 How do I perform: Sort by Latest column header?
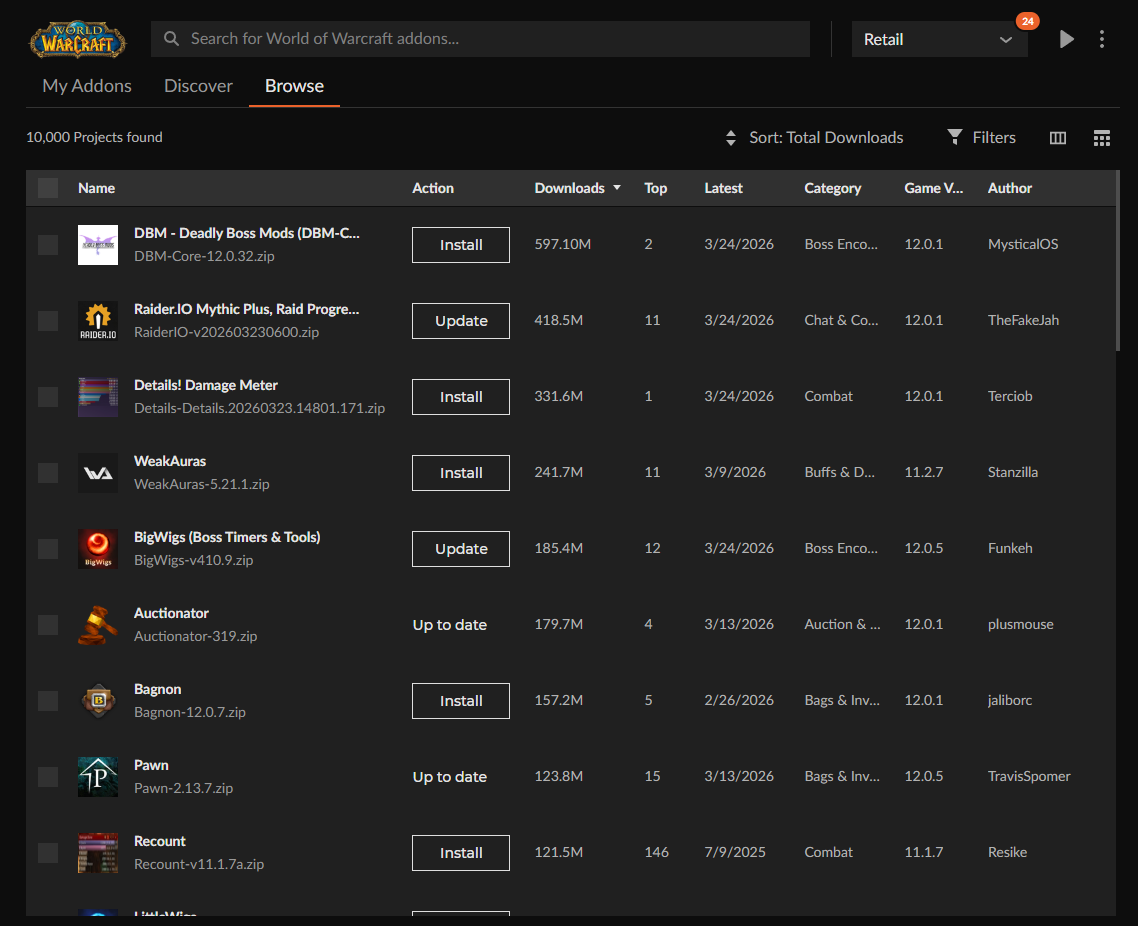(723, 188)
